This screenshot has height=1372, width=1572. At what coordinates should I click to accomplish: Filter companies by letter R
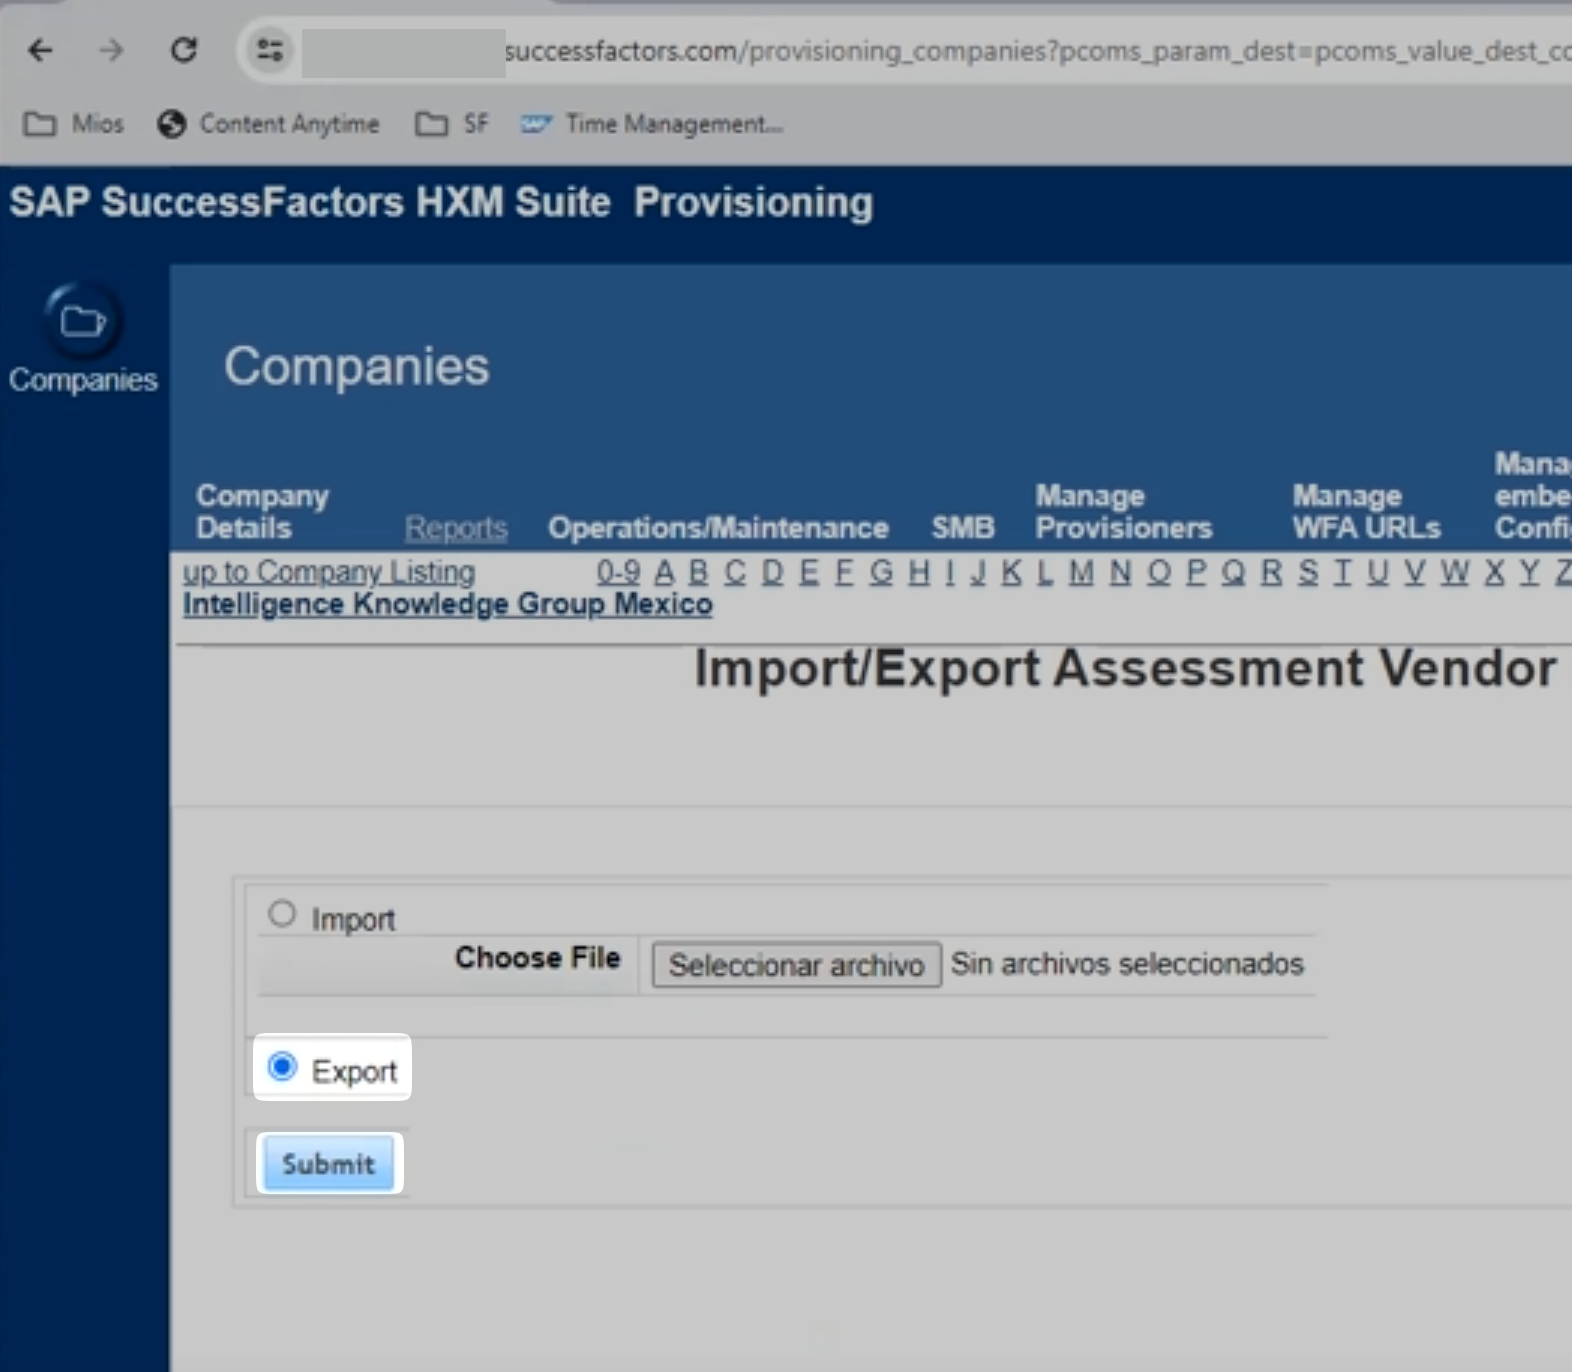click(x=1271, y=572)
